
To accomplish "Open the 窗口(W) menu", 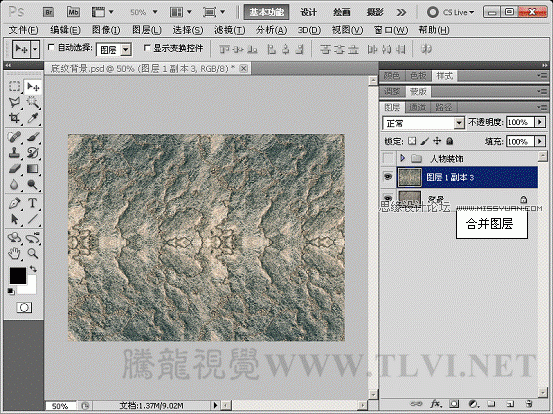I will click(x=391, y=30).
